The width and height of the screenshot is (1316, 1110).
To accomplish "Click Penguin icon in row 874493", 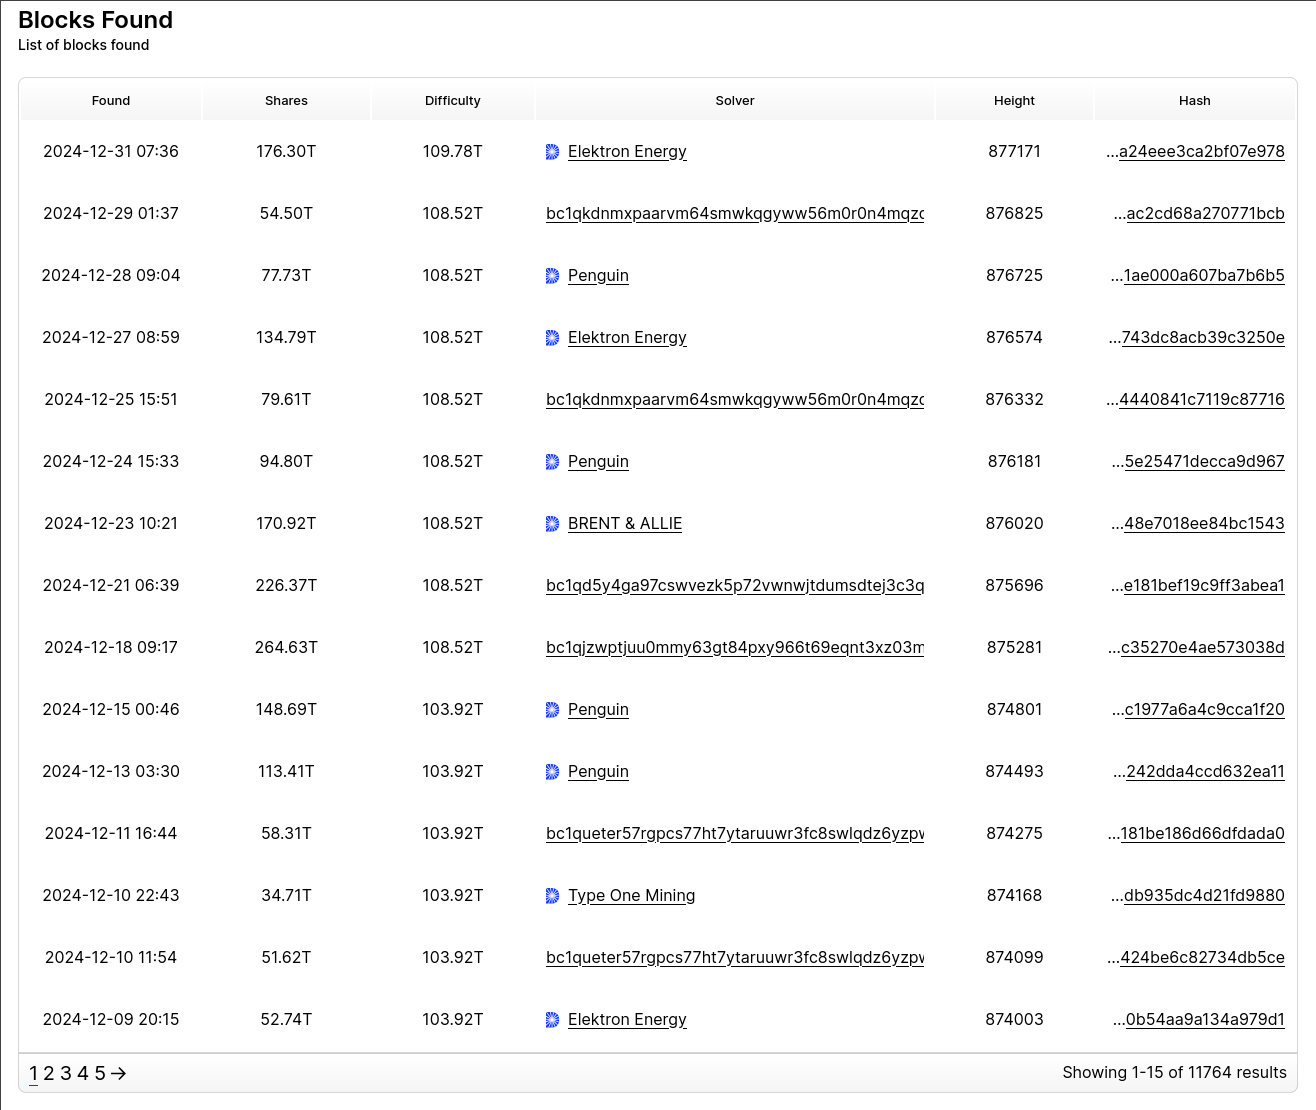I will pos(552,772).
